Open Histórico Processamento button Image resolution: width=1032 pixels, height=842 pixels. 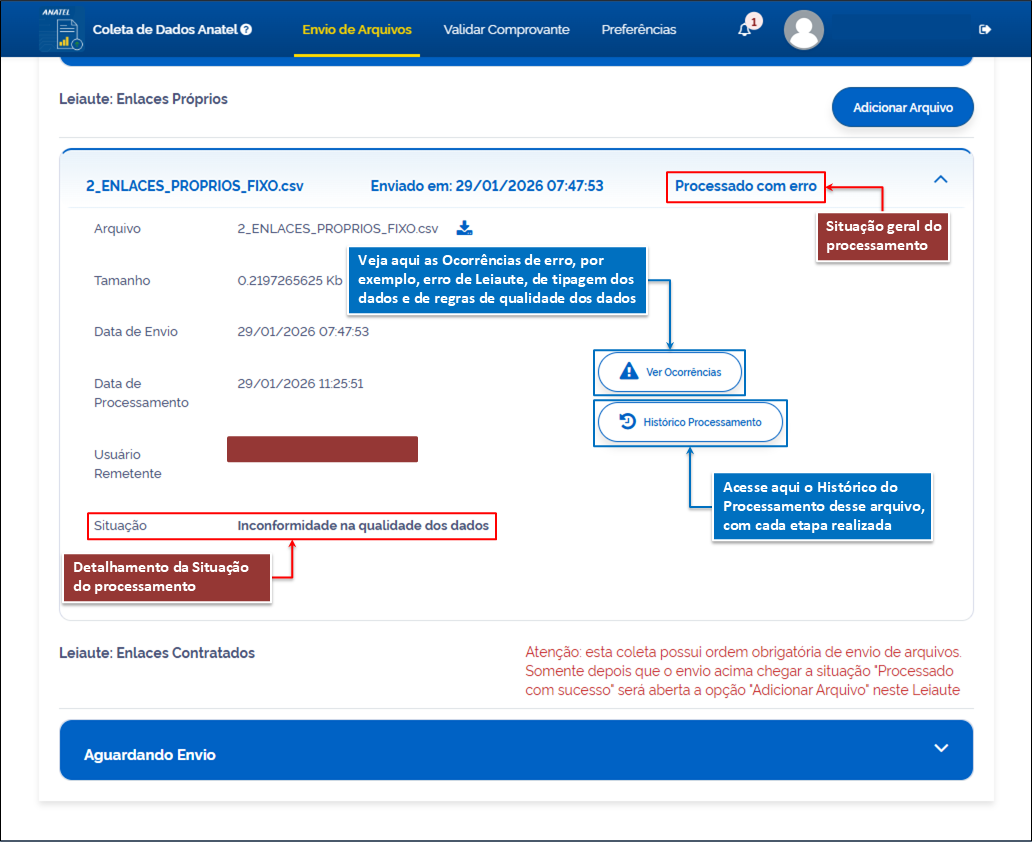tap(690, 422)
